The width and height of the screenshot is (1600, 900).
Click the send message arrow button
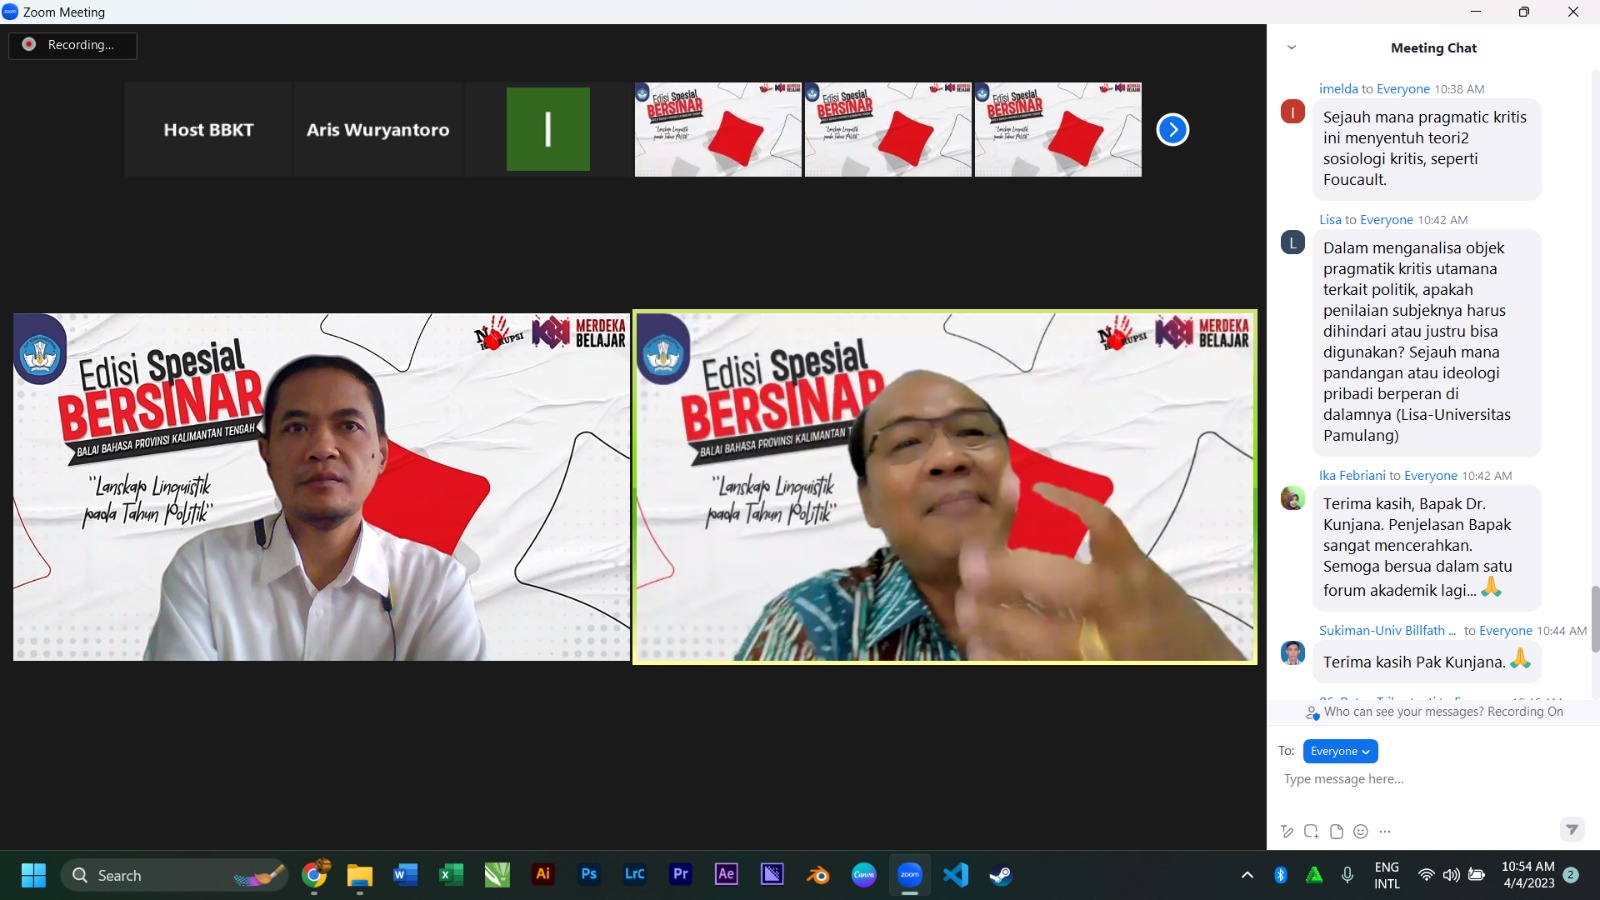point(1572,829)
